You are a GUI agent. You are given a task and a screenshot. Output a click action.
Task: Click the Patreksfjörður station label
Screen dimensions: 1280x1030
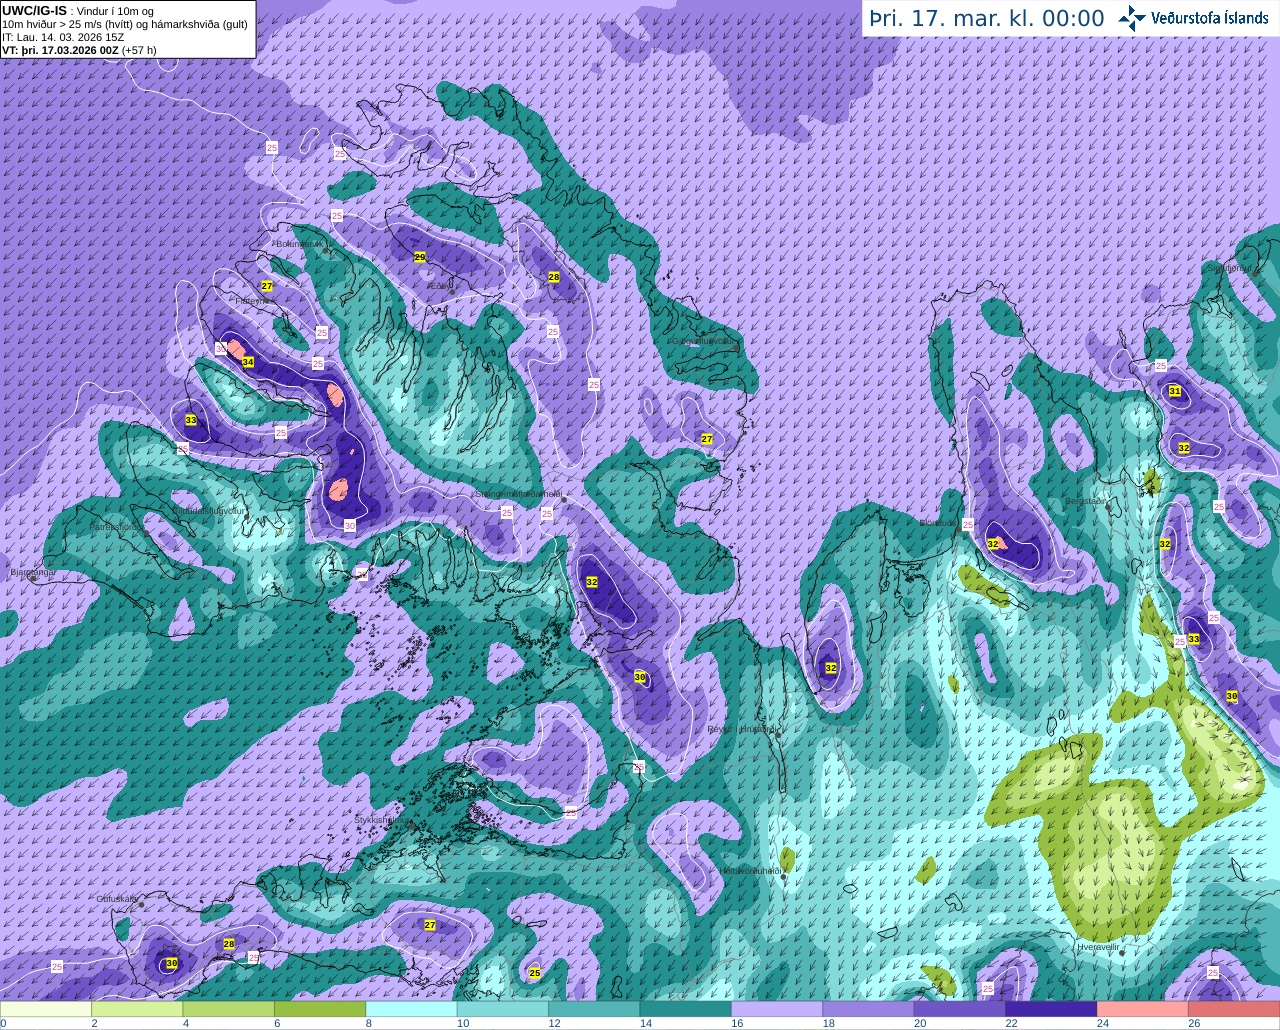(117, 526)
